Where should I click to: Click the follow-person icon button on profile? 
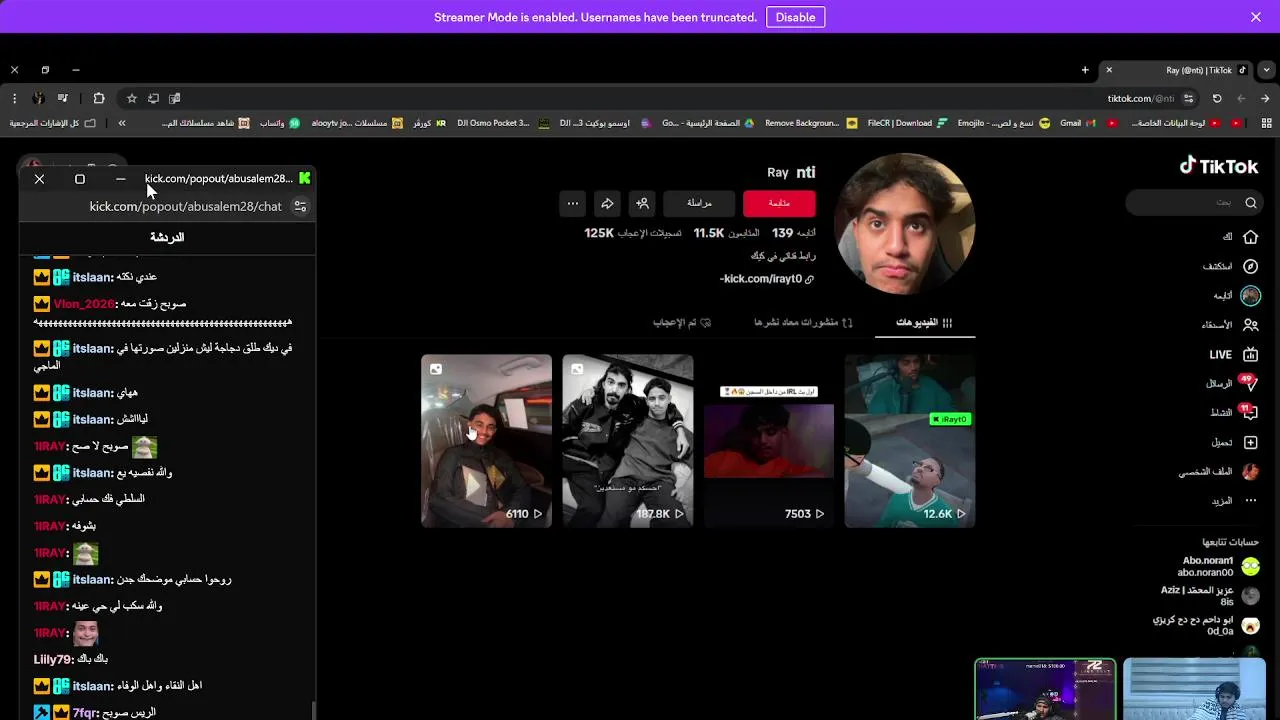tap(642, 203)
